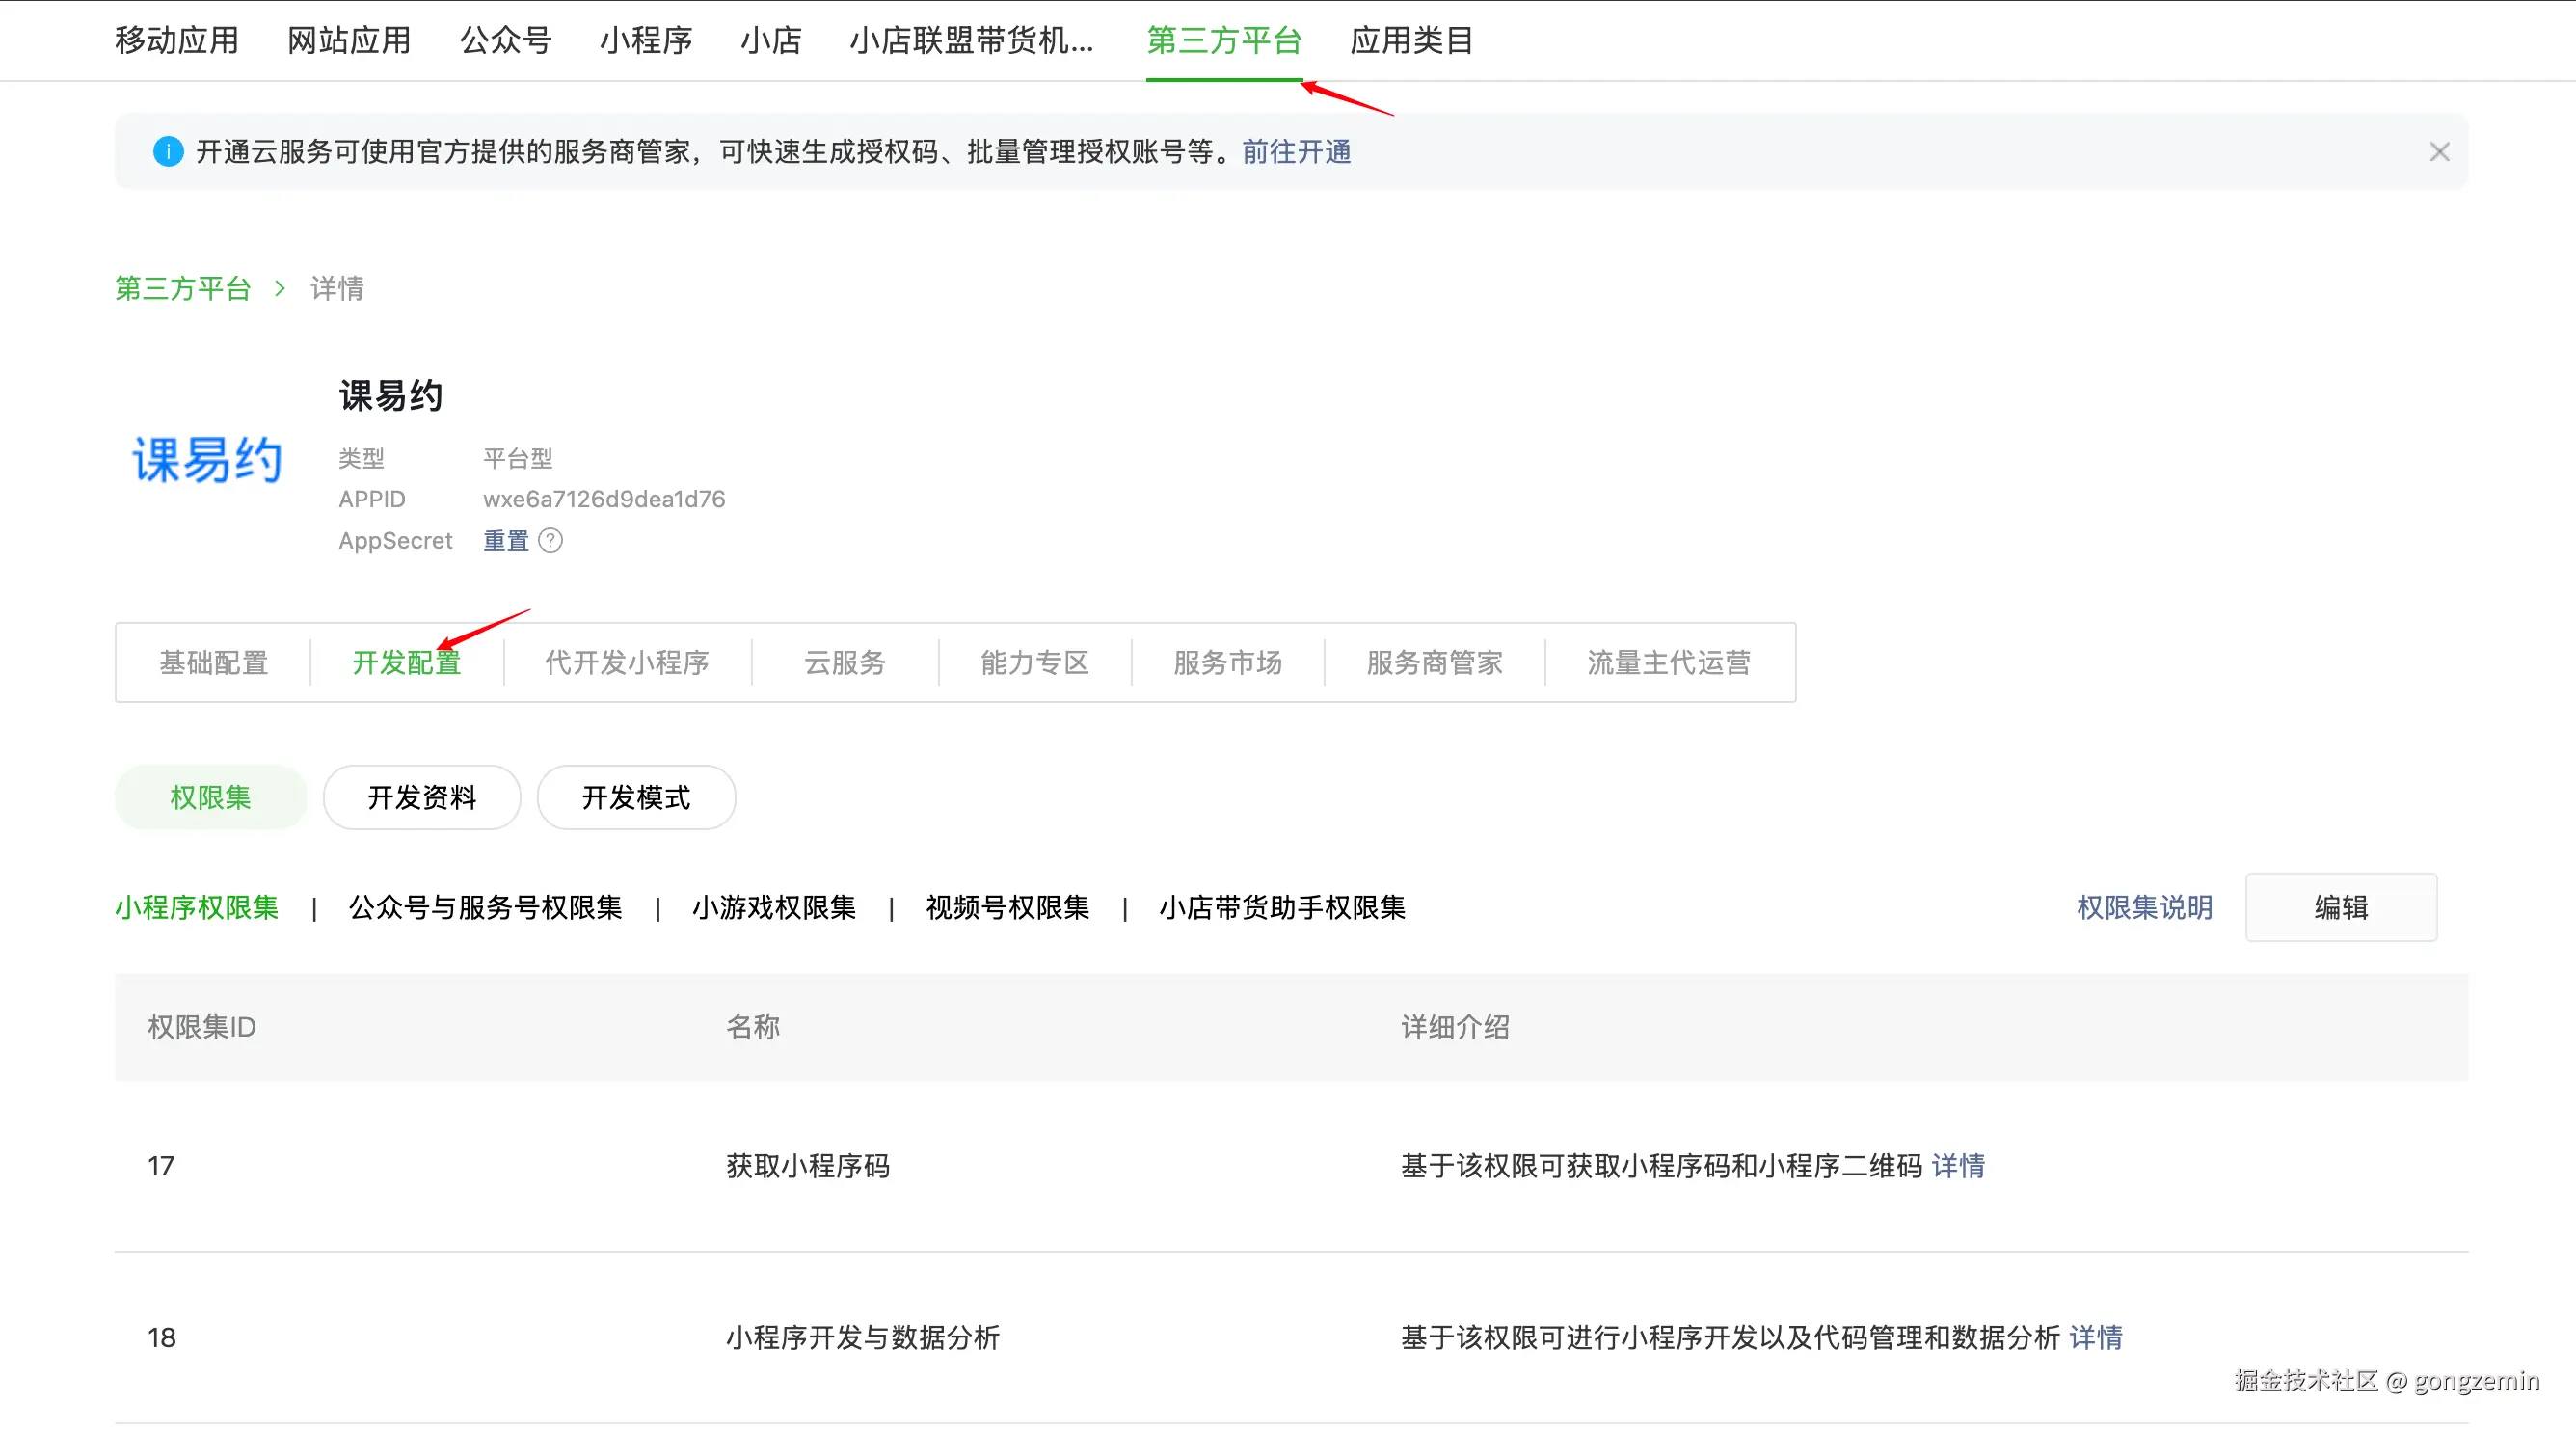
Task: Click the 课易约 app logo
Action: tap(208, 460)
